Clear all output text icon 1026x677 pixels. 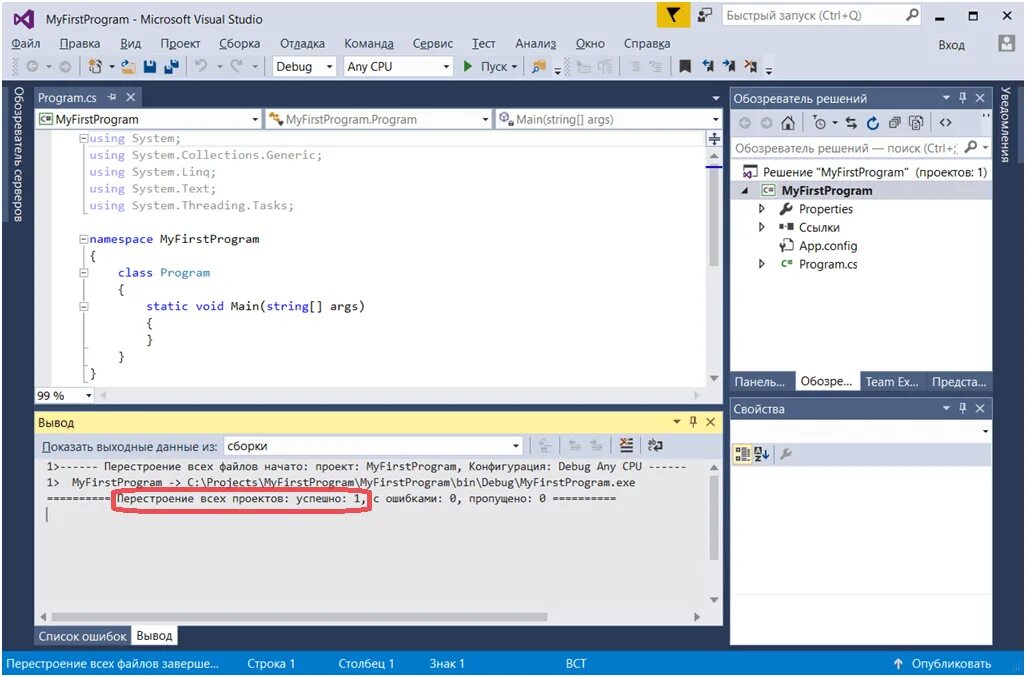(x=626, y=445)
